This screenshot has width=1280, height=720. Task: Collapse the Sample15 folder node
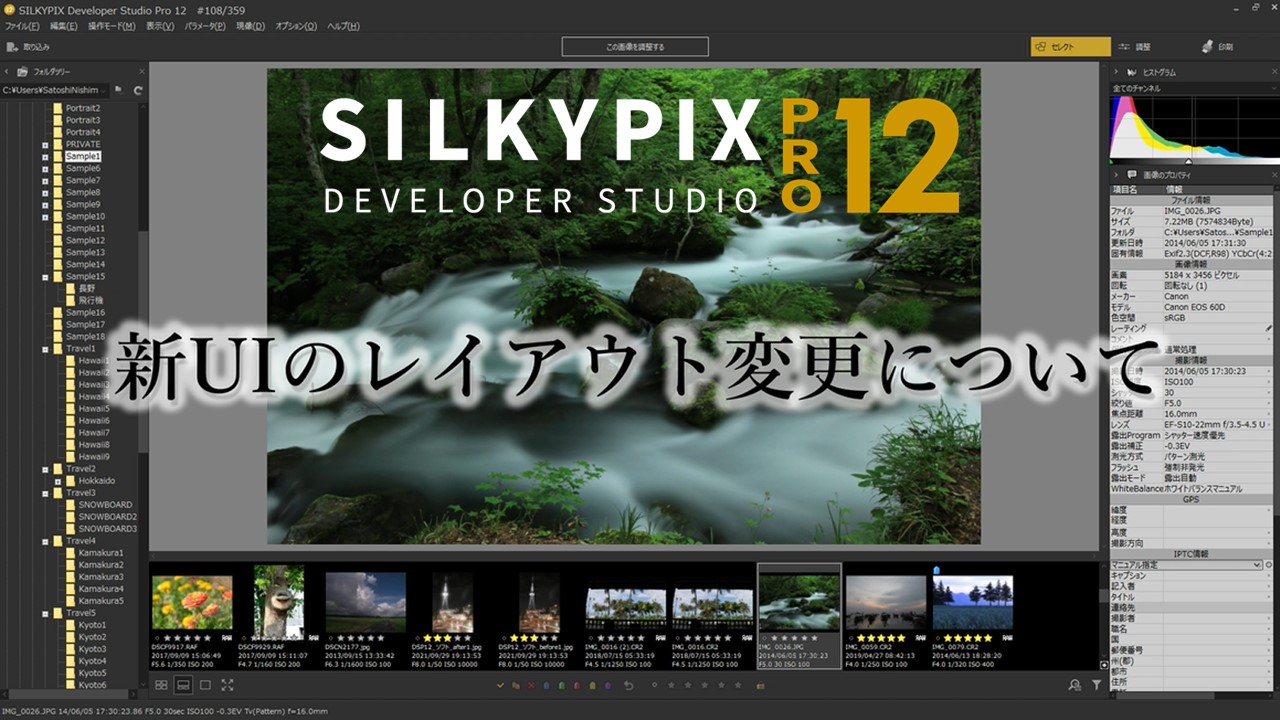pos(45,276)
